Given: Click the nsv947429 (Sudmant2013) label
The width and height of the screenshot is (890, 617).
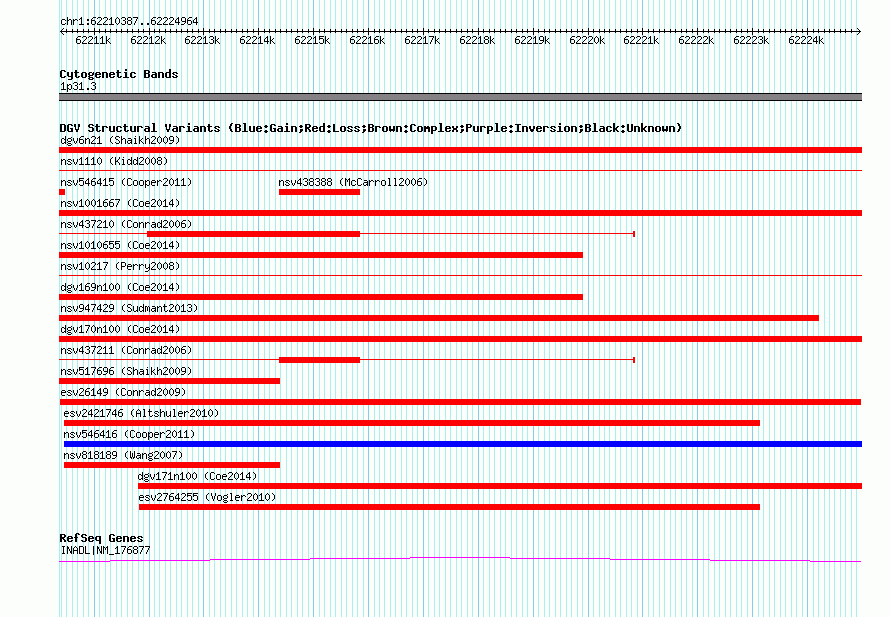Looking at the screenshot, I should [129, 308].
